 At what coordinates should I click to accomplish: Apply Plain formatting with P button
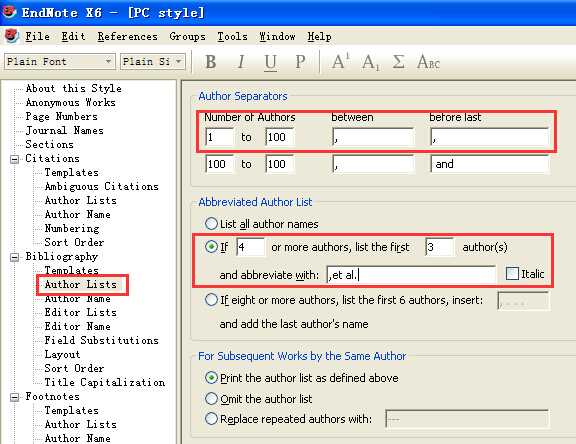tap(300, 62)
